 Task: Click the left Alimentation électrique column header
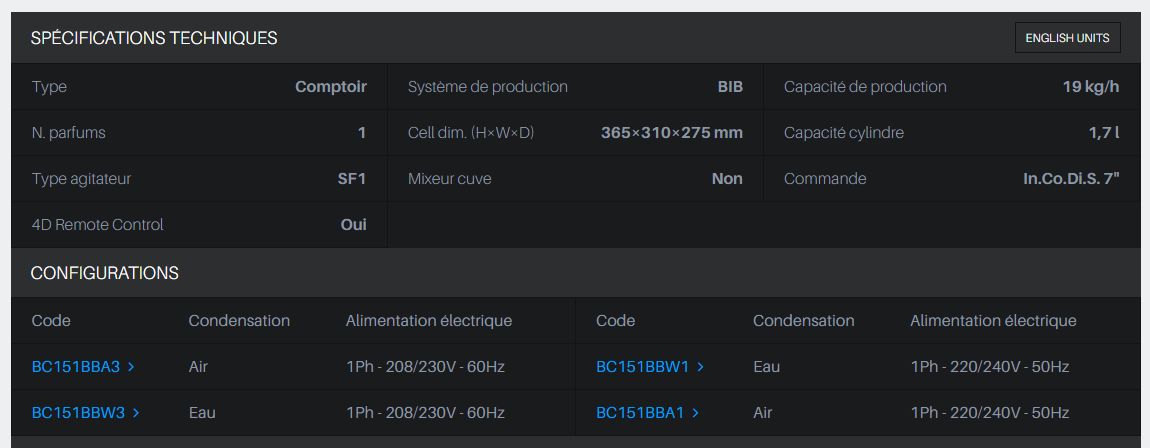pyautogui.click(x=428, y=321)
